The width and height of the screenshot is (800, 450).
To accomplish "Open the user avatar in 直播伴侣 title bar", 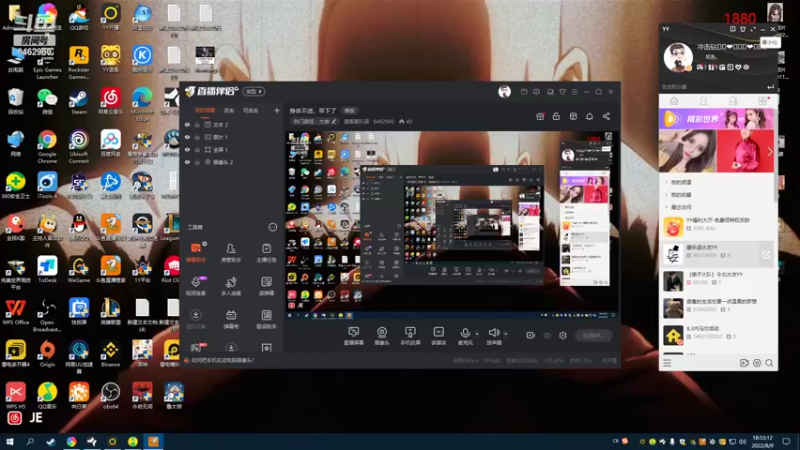I will tap(504, 91).
